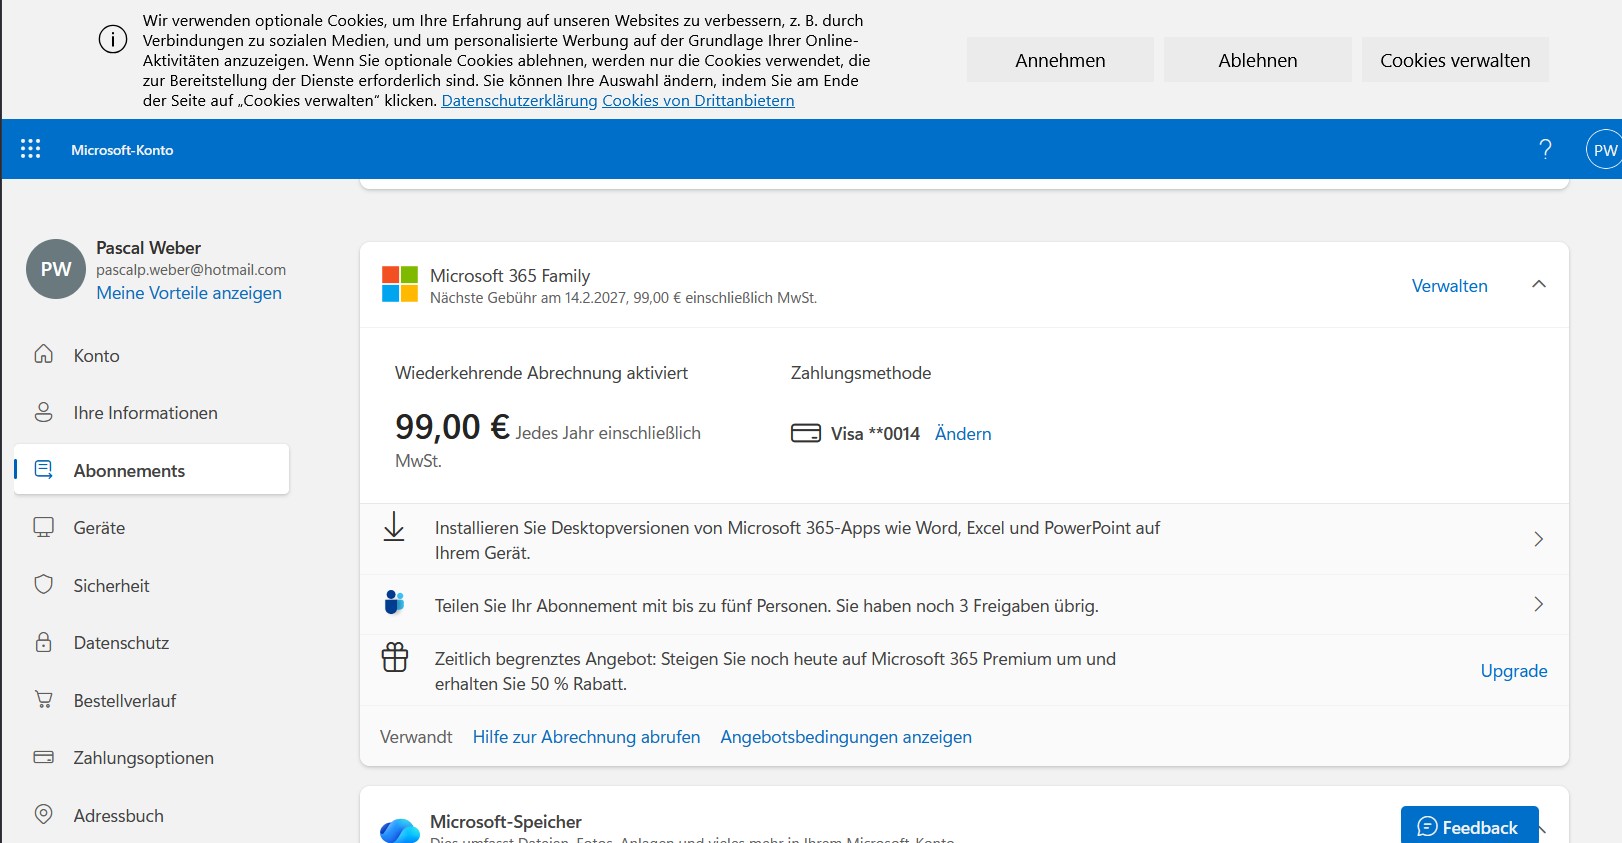The width and height of the screenshot is (1622, 843).
Task: Click the Microsoft-Speicher cloud icon
Action: pos(400,830)
